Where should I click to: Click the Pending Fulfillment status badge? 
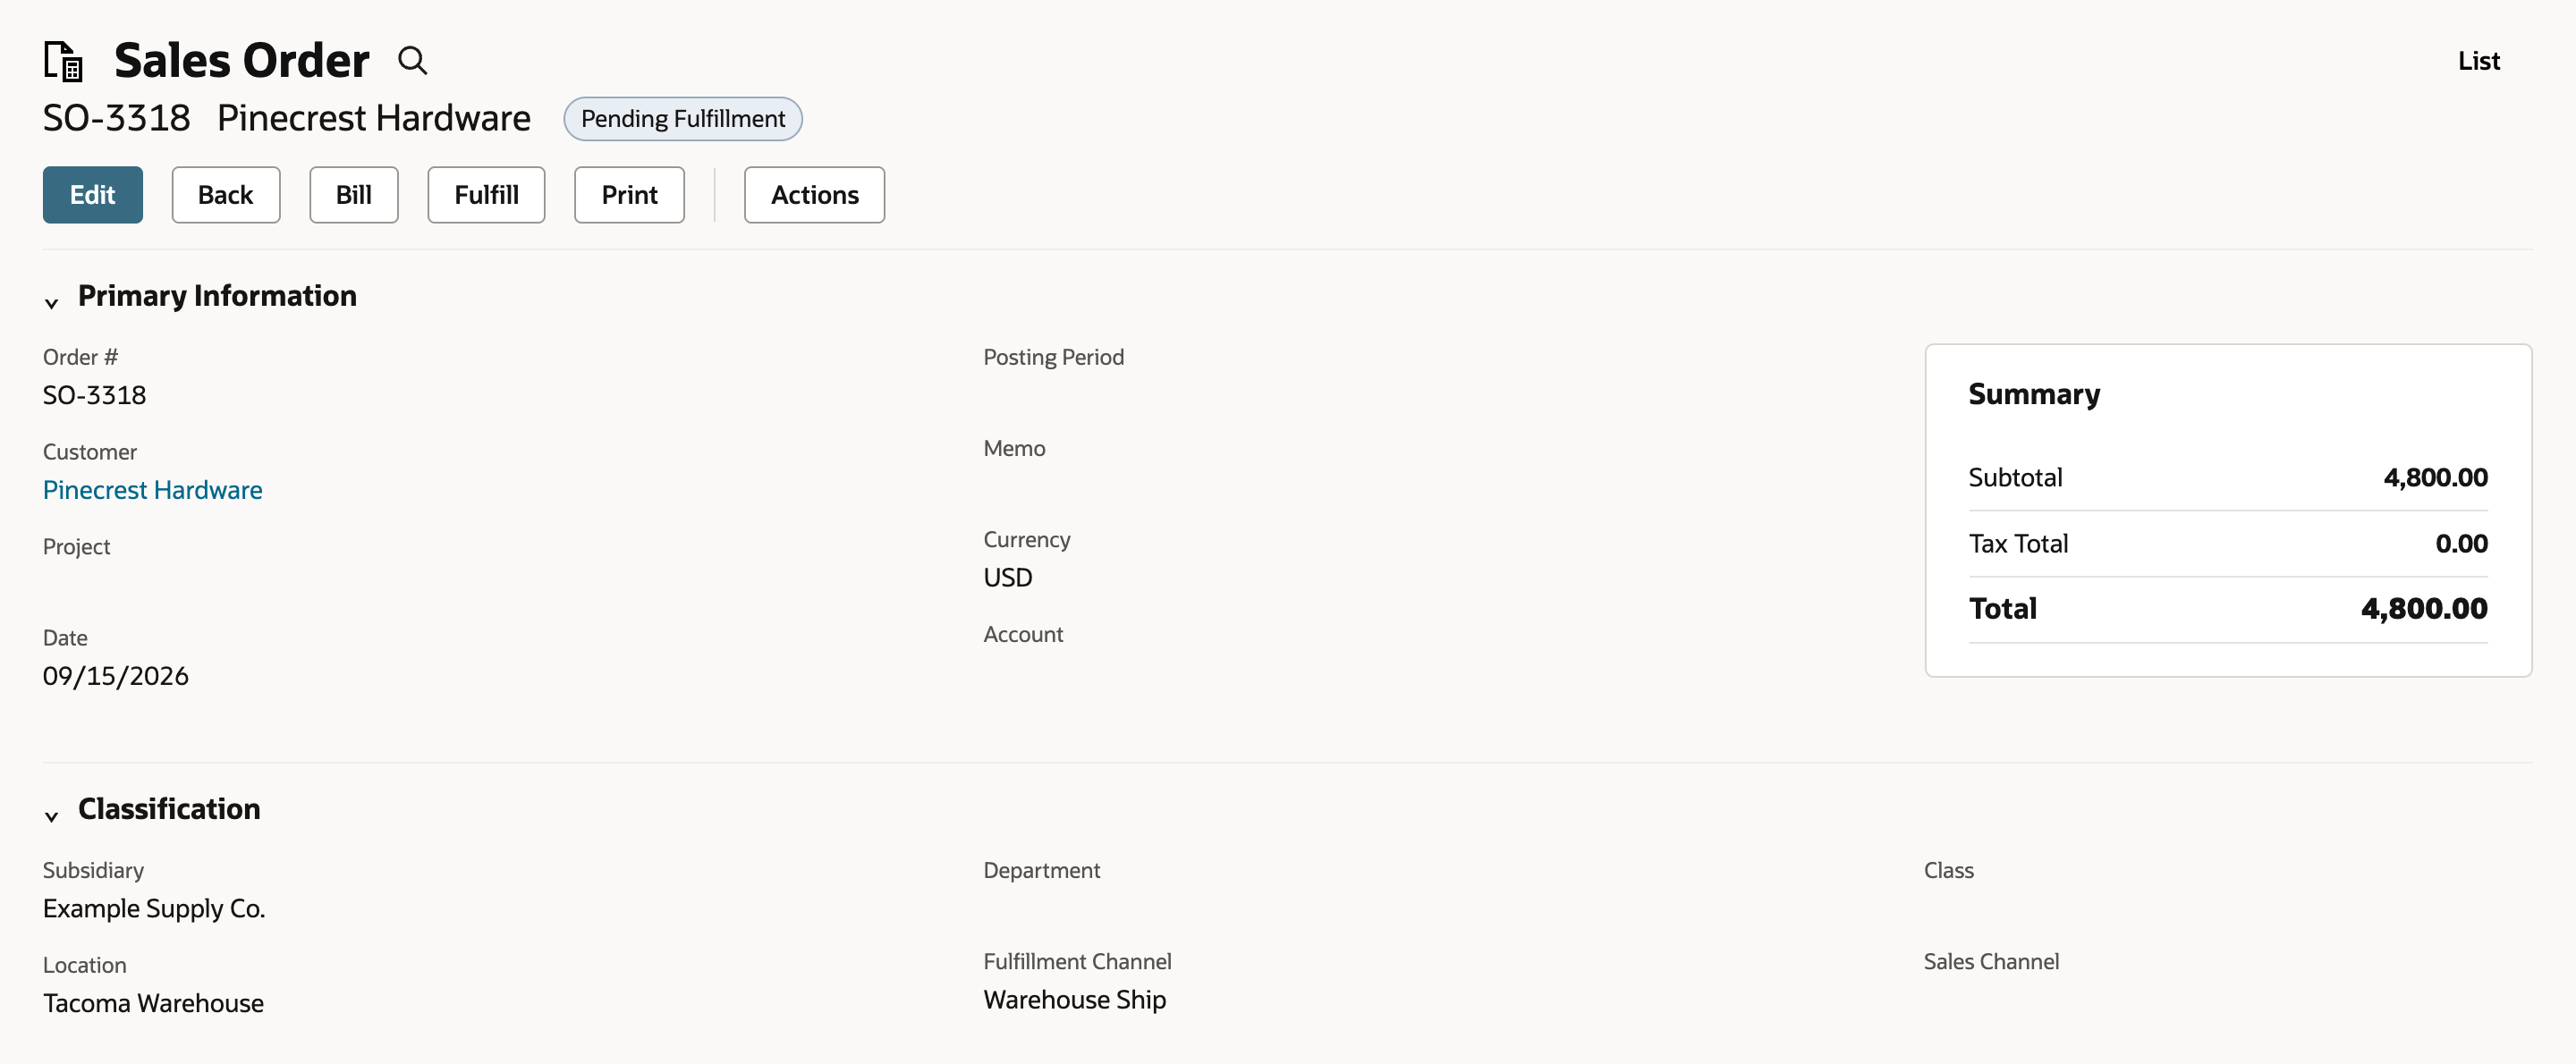(x=683, y=119)
